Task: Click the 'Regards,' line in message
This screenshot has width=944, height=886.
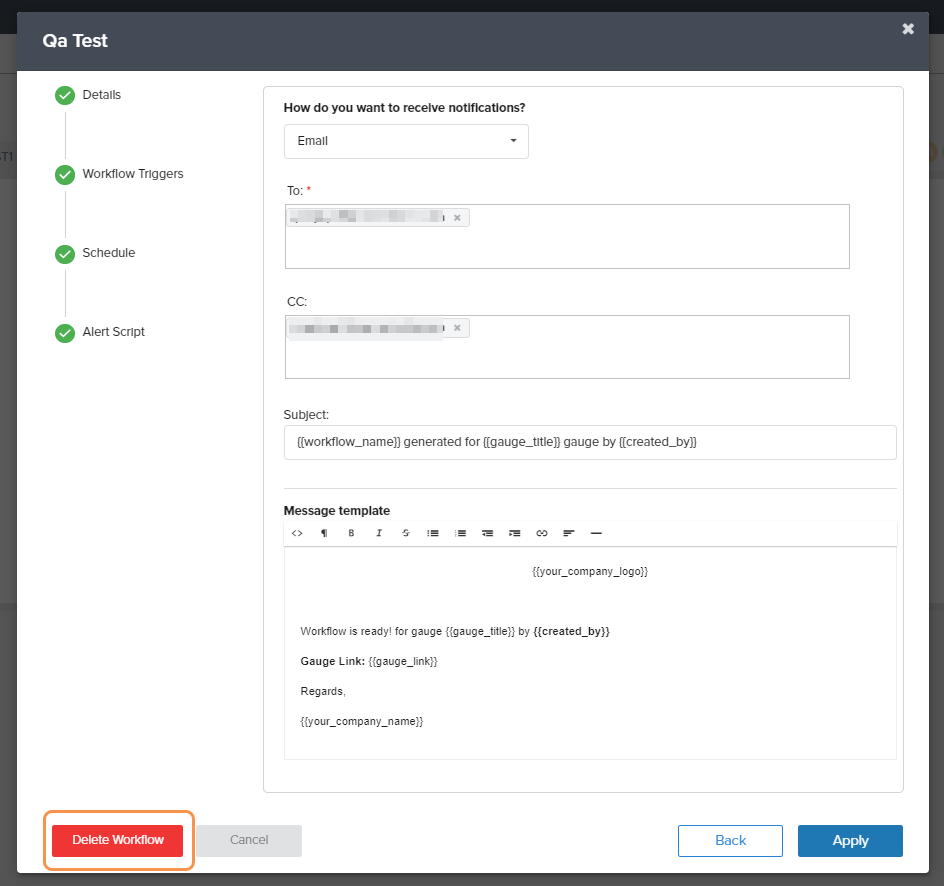Action: point(323,692)
